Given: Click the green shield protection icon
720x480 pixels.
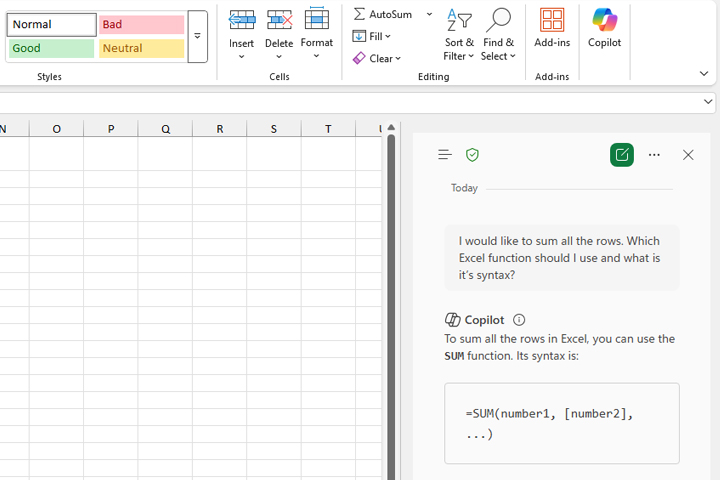Looking at the screenshot, I should point(472,155).
